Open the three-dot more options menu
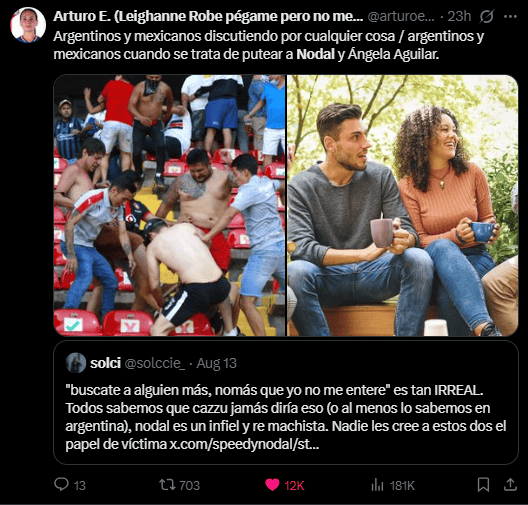This screenshot has height=505, width=528. pos(510,16)
